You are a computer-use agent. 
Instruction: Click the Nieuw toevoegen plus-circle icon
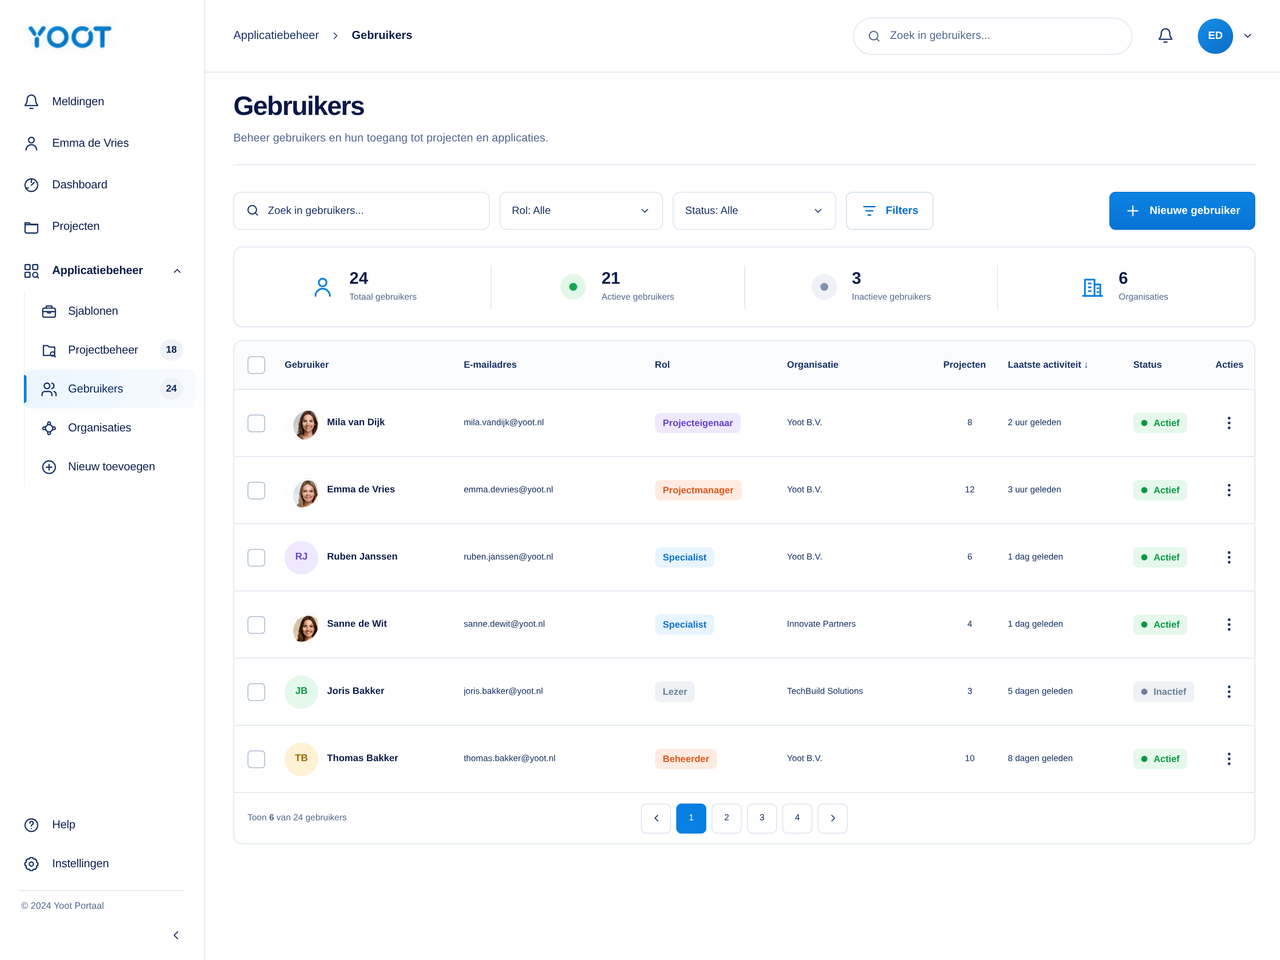pos(49,467)
